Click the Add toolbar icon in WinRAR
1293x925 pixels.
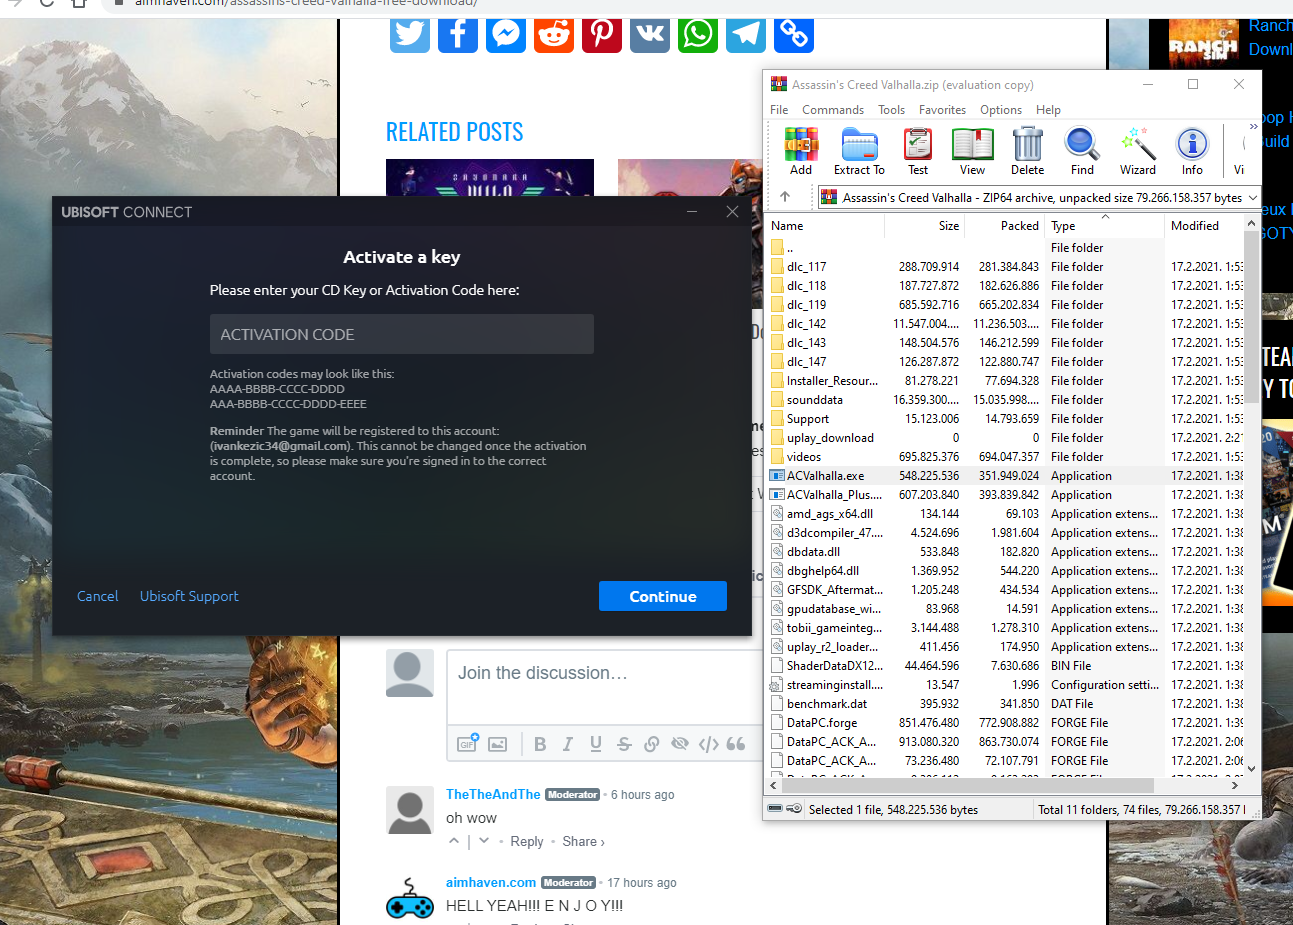[x=801, y=152]
